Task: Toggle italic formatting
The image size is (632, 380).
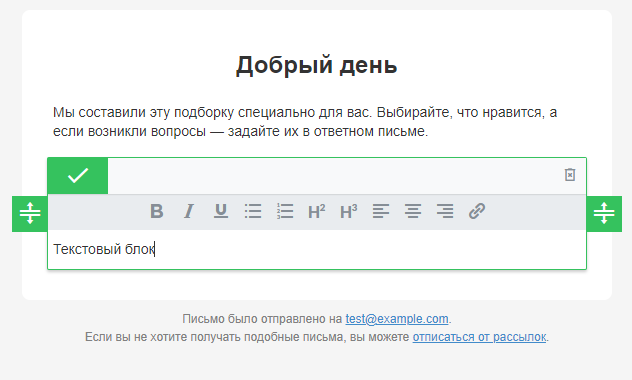Action: coord(189,211)
